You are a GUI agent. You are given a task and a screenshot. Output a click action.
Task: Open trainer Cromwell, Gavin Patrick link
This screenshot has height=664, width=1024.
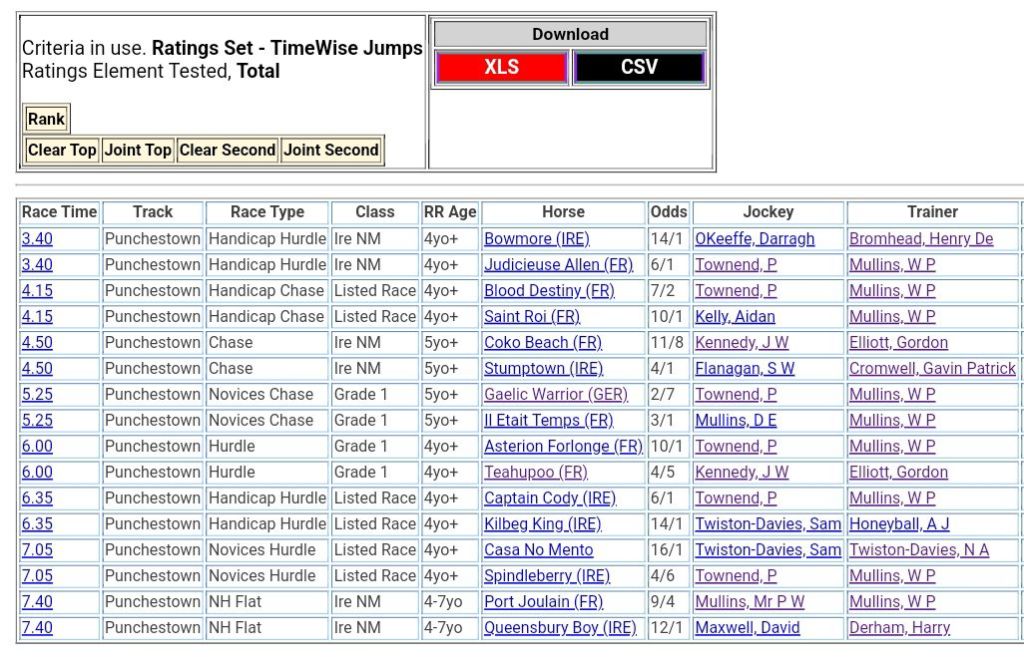click(x=932, y=369)
